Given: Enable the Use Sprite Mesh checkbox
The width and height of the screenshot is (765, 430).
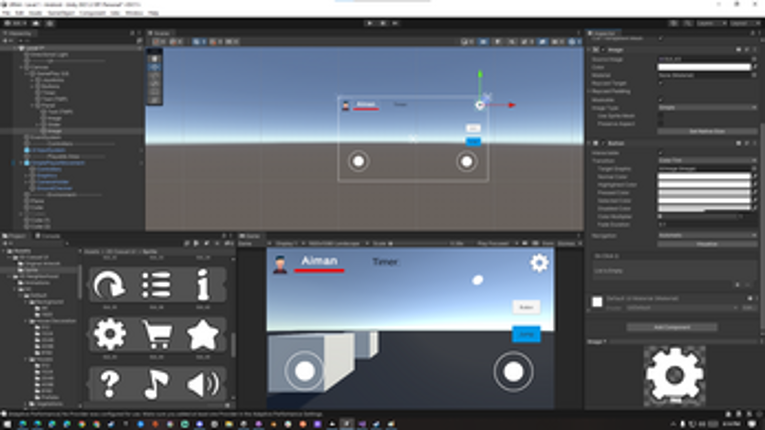Looking at the screenshot, I should click(661, 116).
